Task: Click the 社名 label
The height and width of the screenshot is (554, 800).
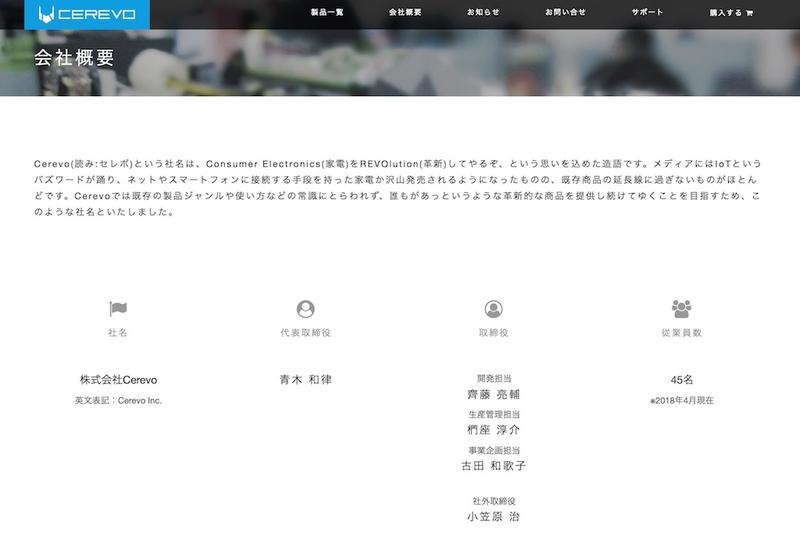Action: (x=118, y=333)
